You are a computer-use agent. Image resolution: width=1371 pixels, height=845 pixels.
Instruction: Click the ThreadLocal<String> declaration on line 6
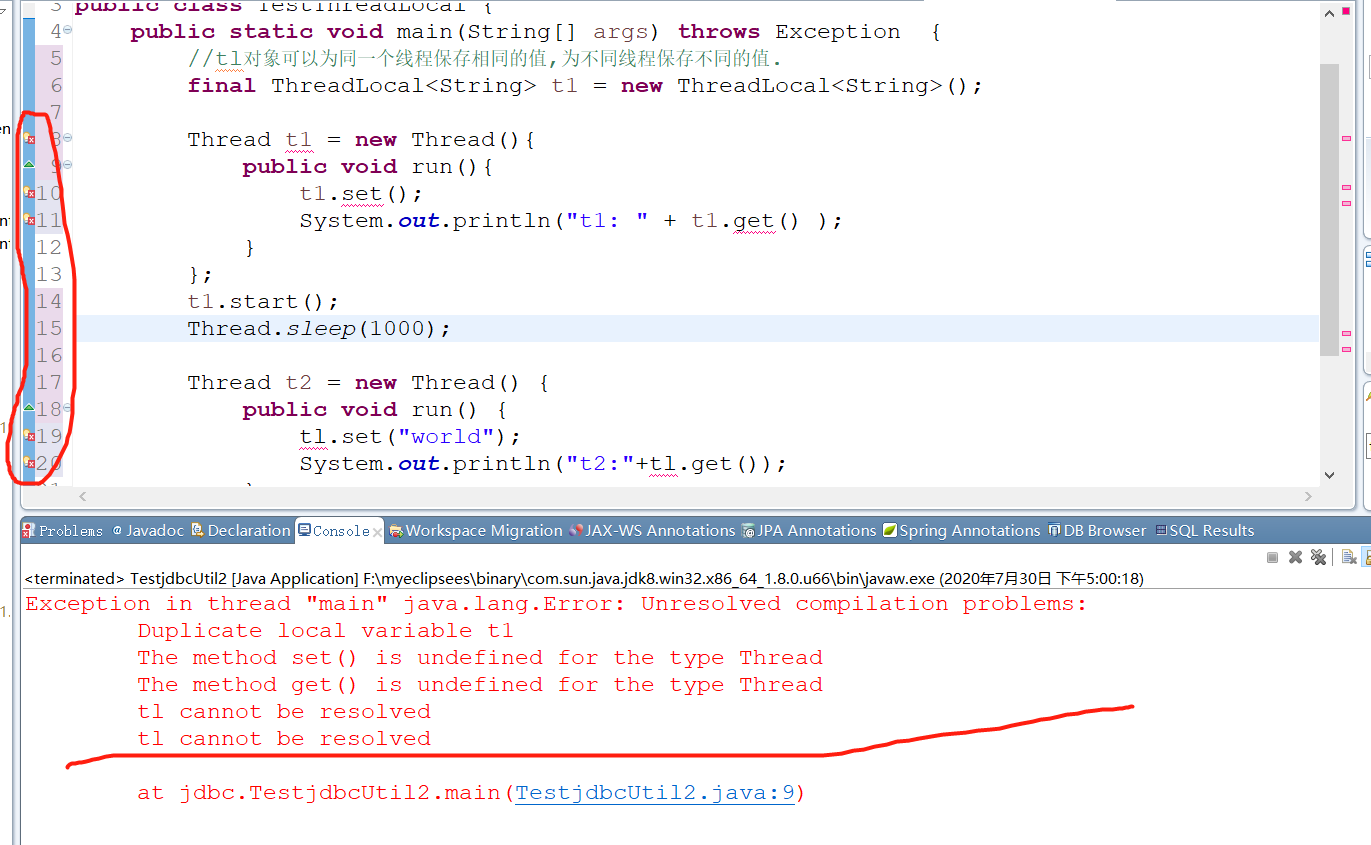(x=585, y=85)
